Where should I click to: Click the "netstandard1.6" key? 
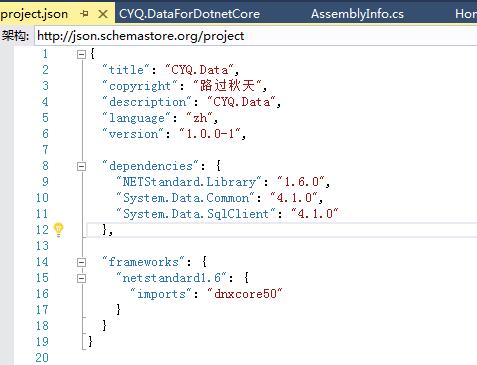171,278
